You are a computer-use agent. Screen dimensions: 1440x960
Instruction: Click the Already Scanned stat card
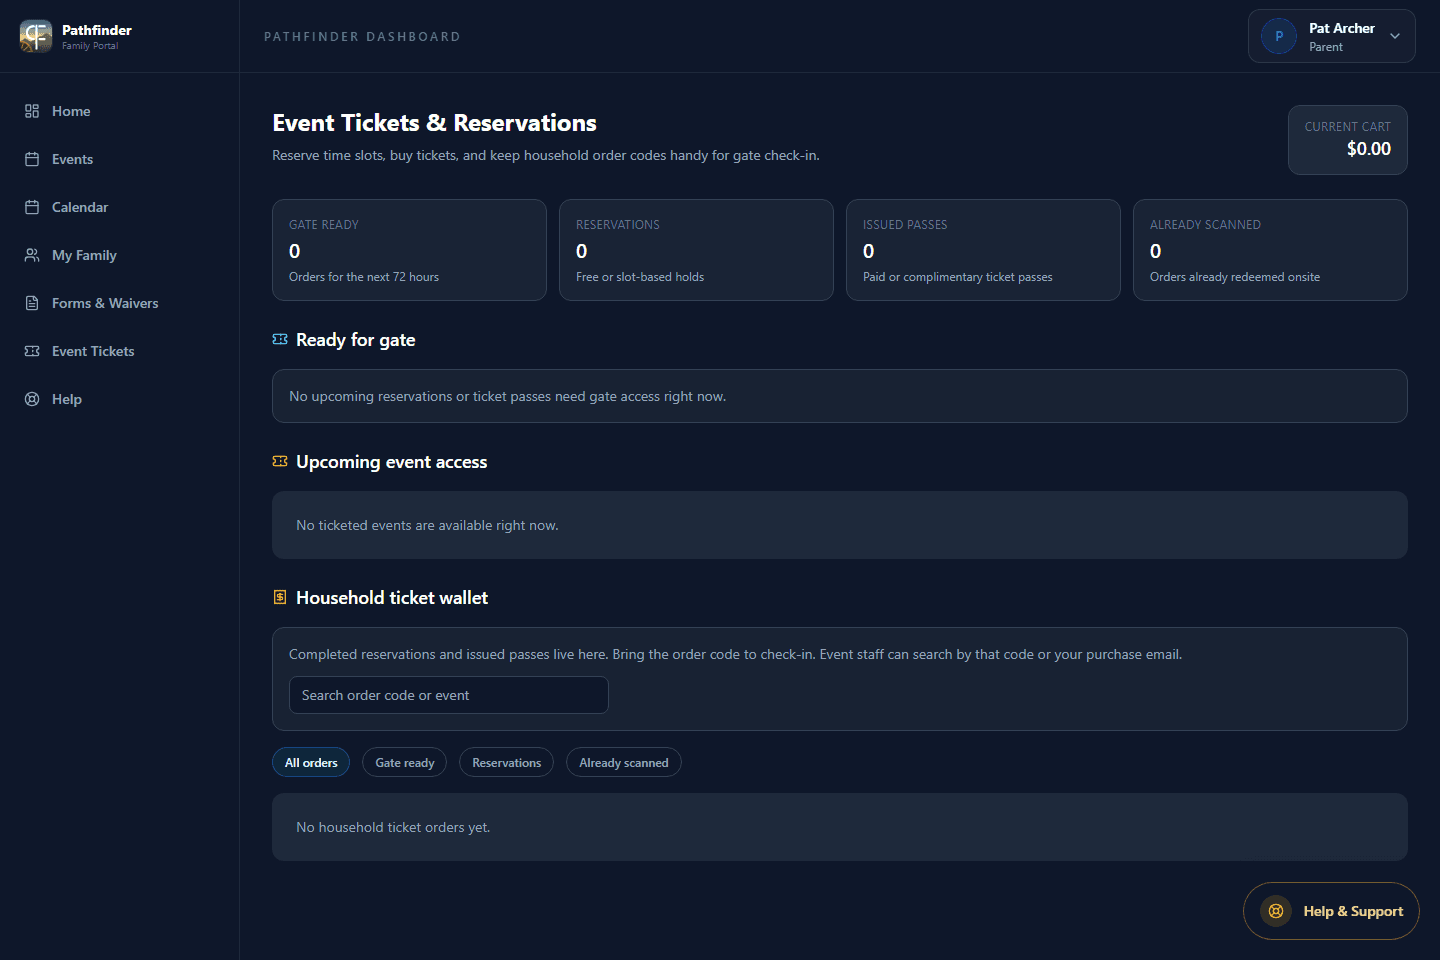tap(1270, 250)
